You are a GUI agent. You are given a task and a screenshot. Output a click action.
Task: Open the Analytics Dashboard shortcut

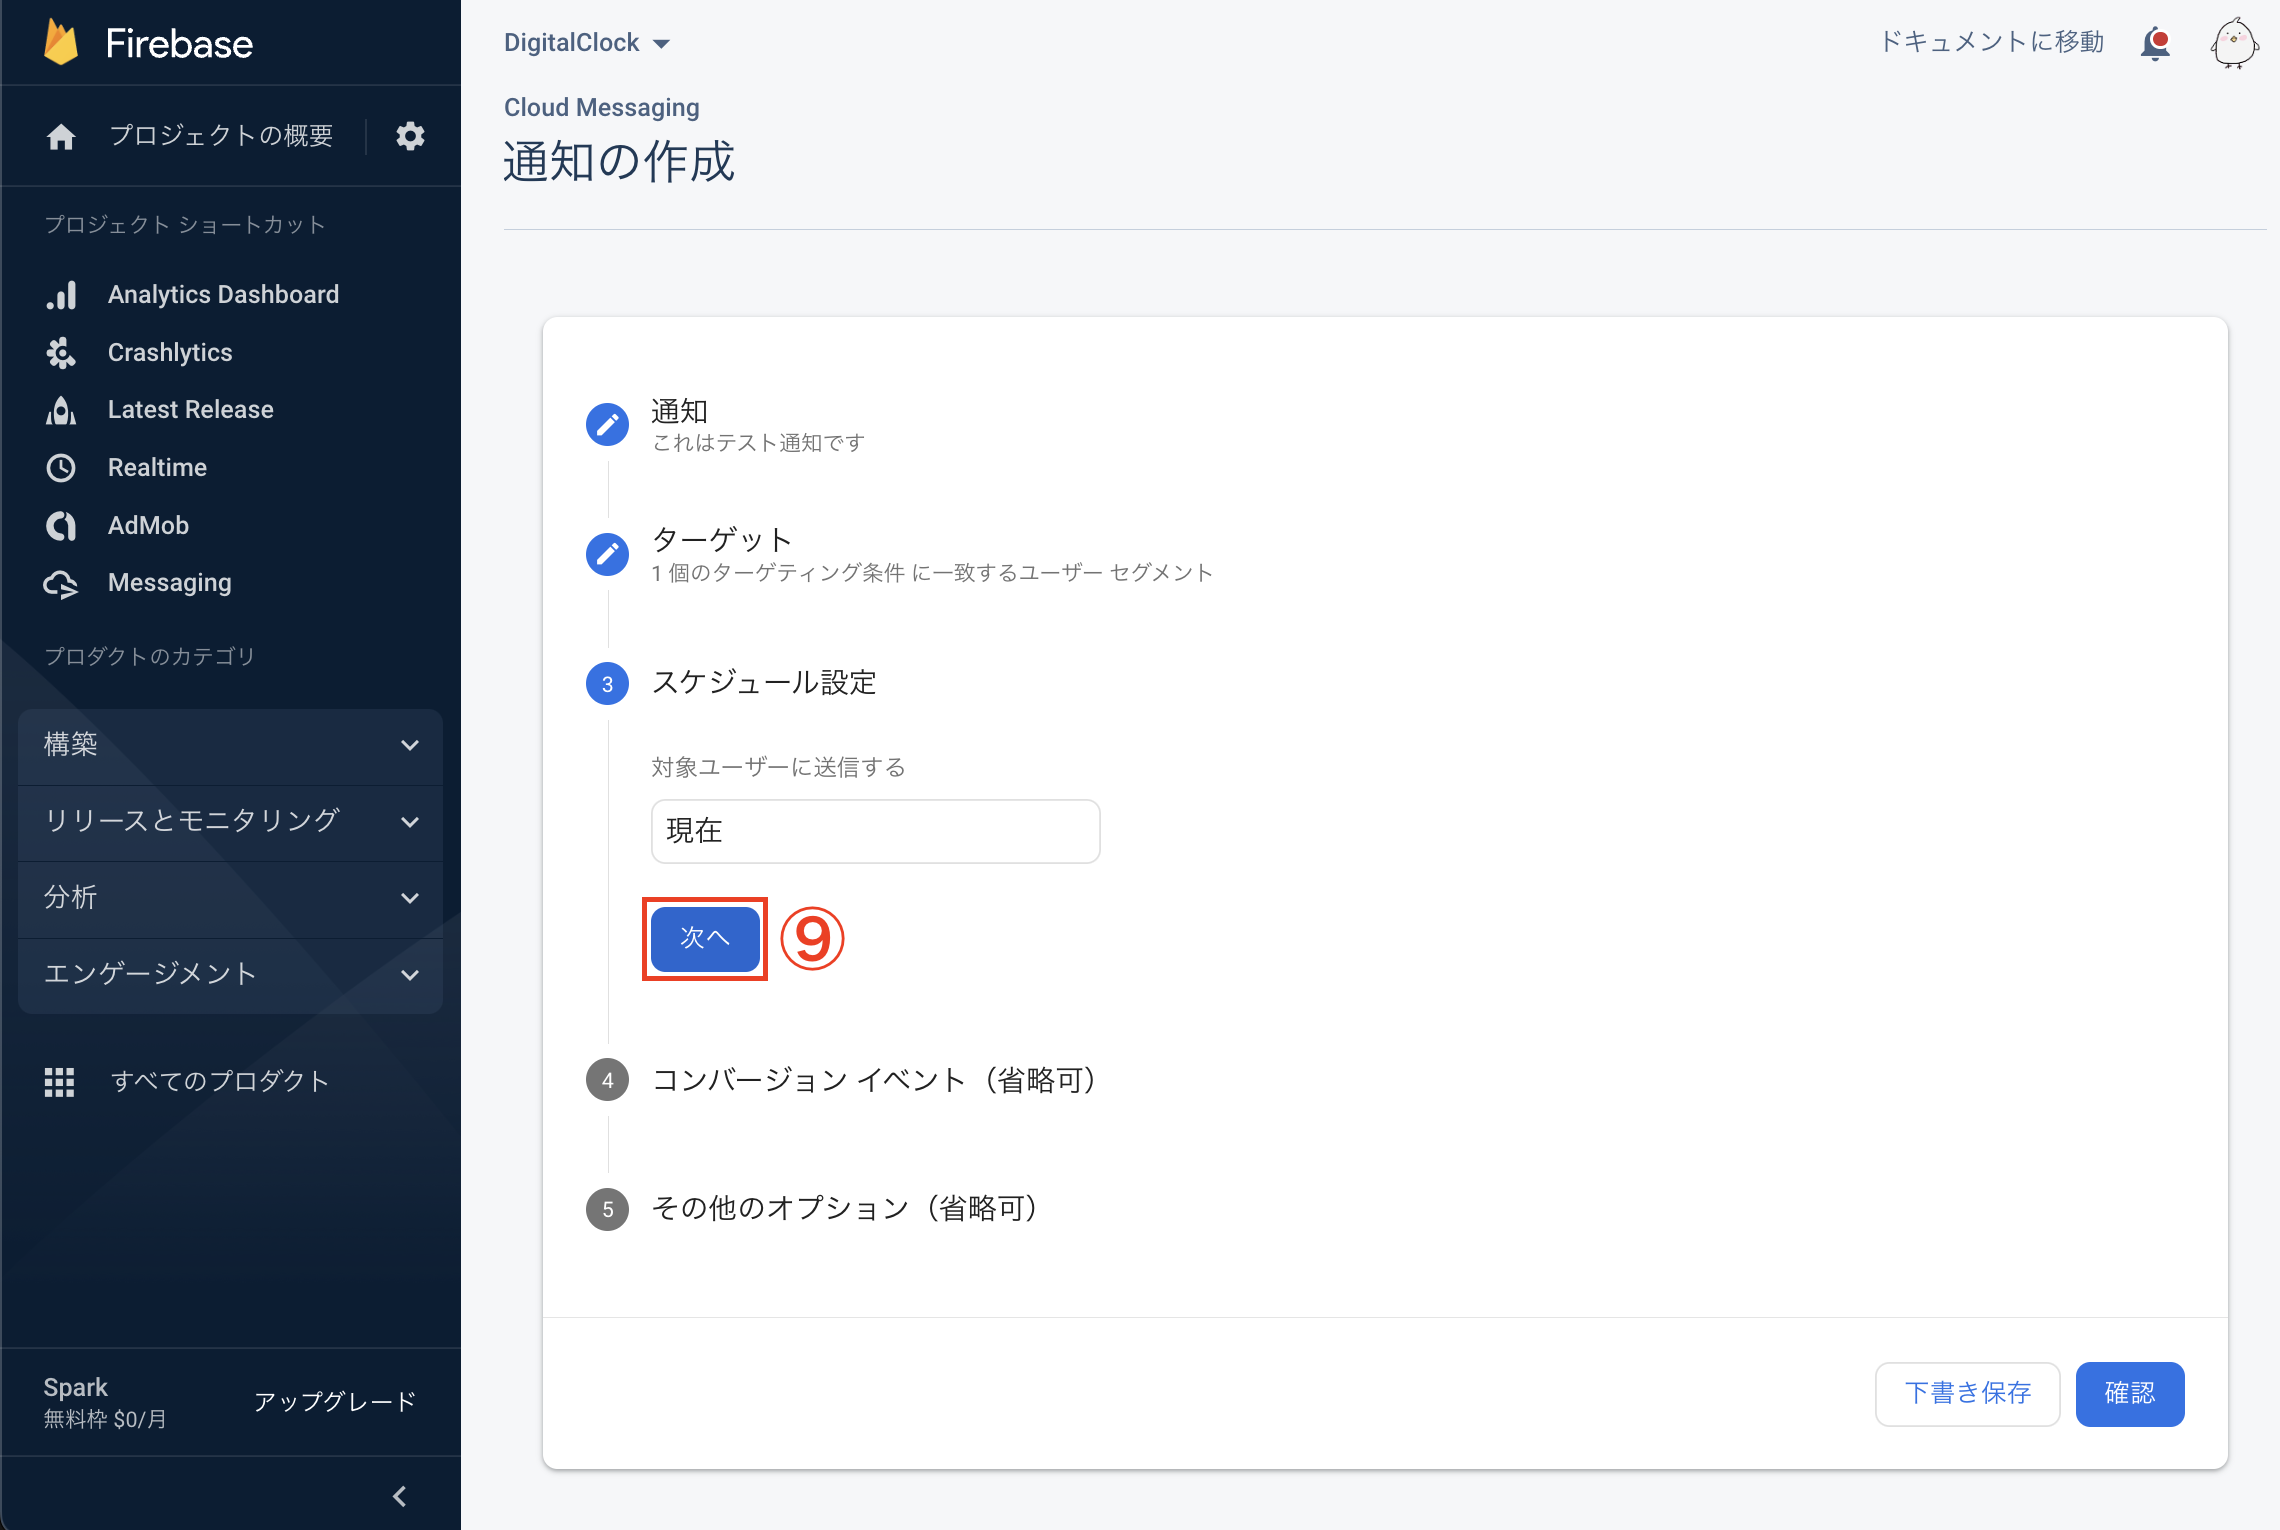(223, 293)
